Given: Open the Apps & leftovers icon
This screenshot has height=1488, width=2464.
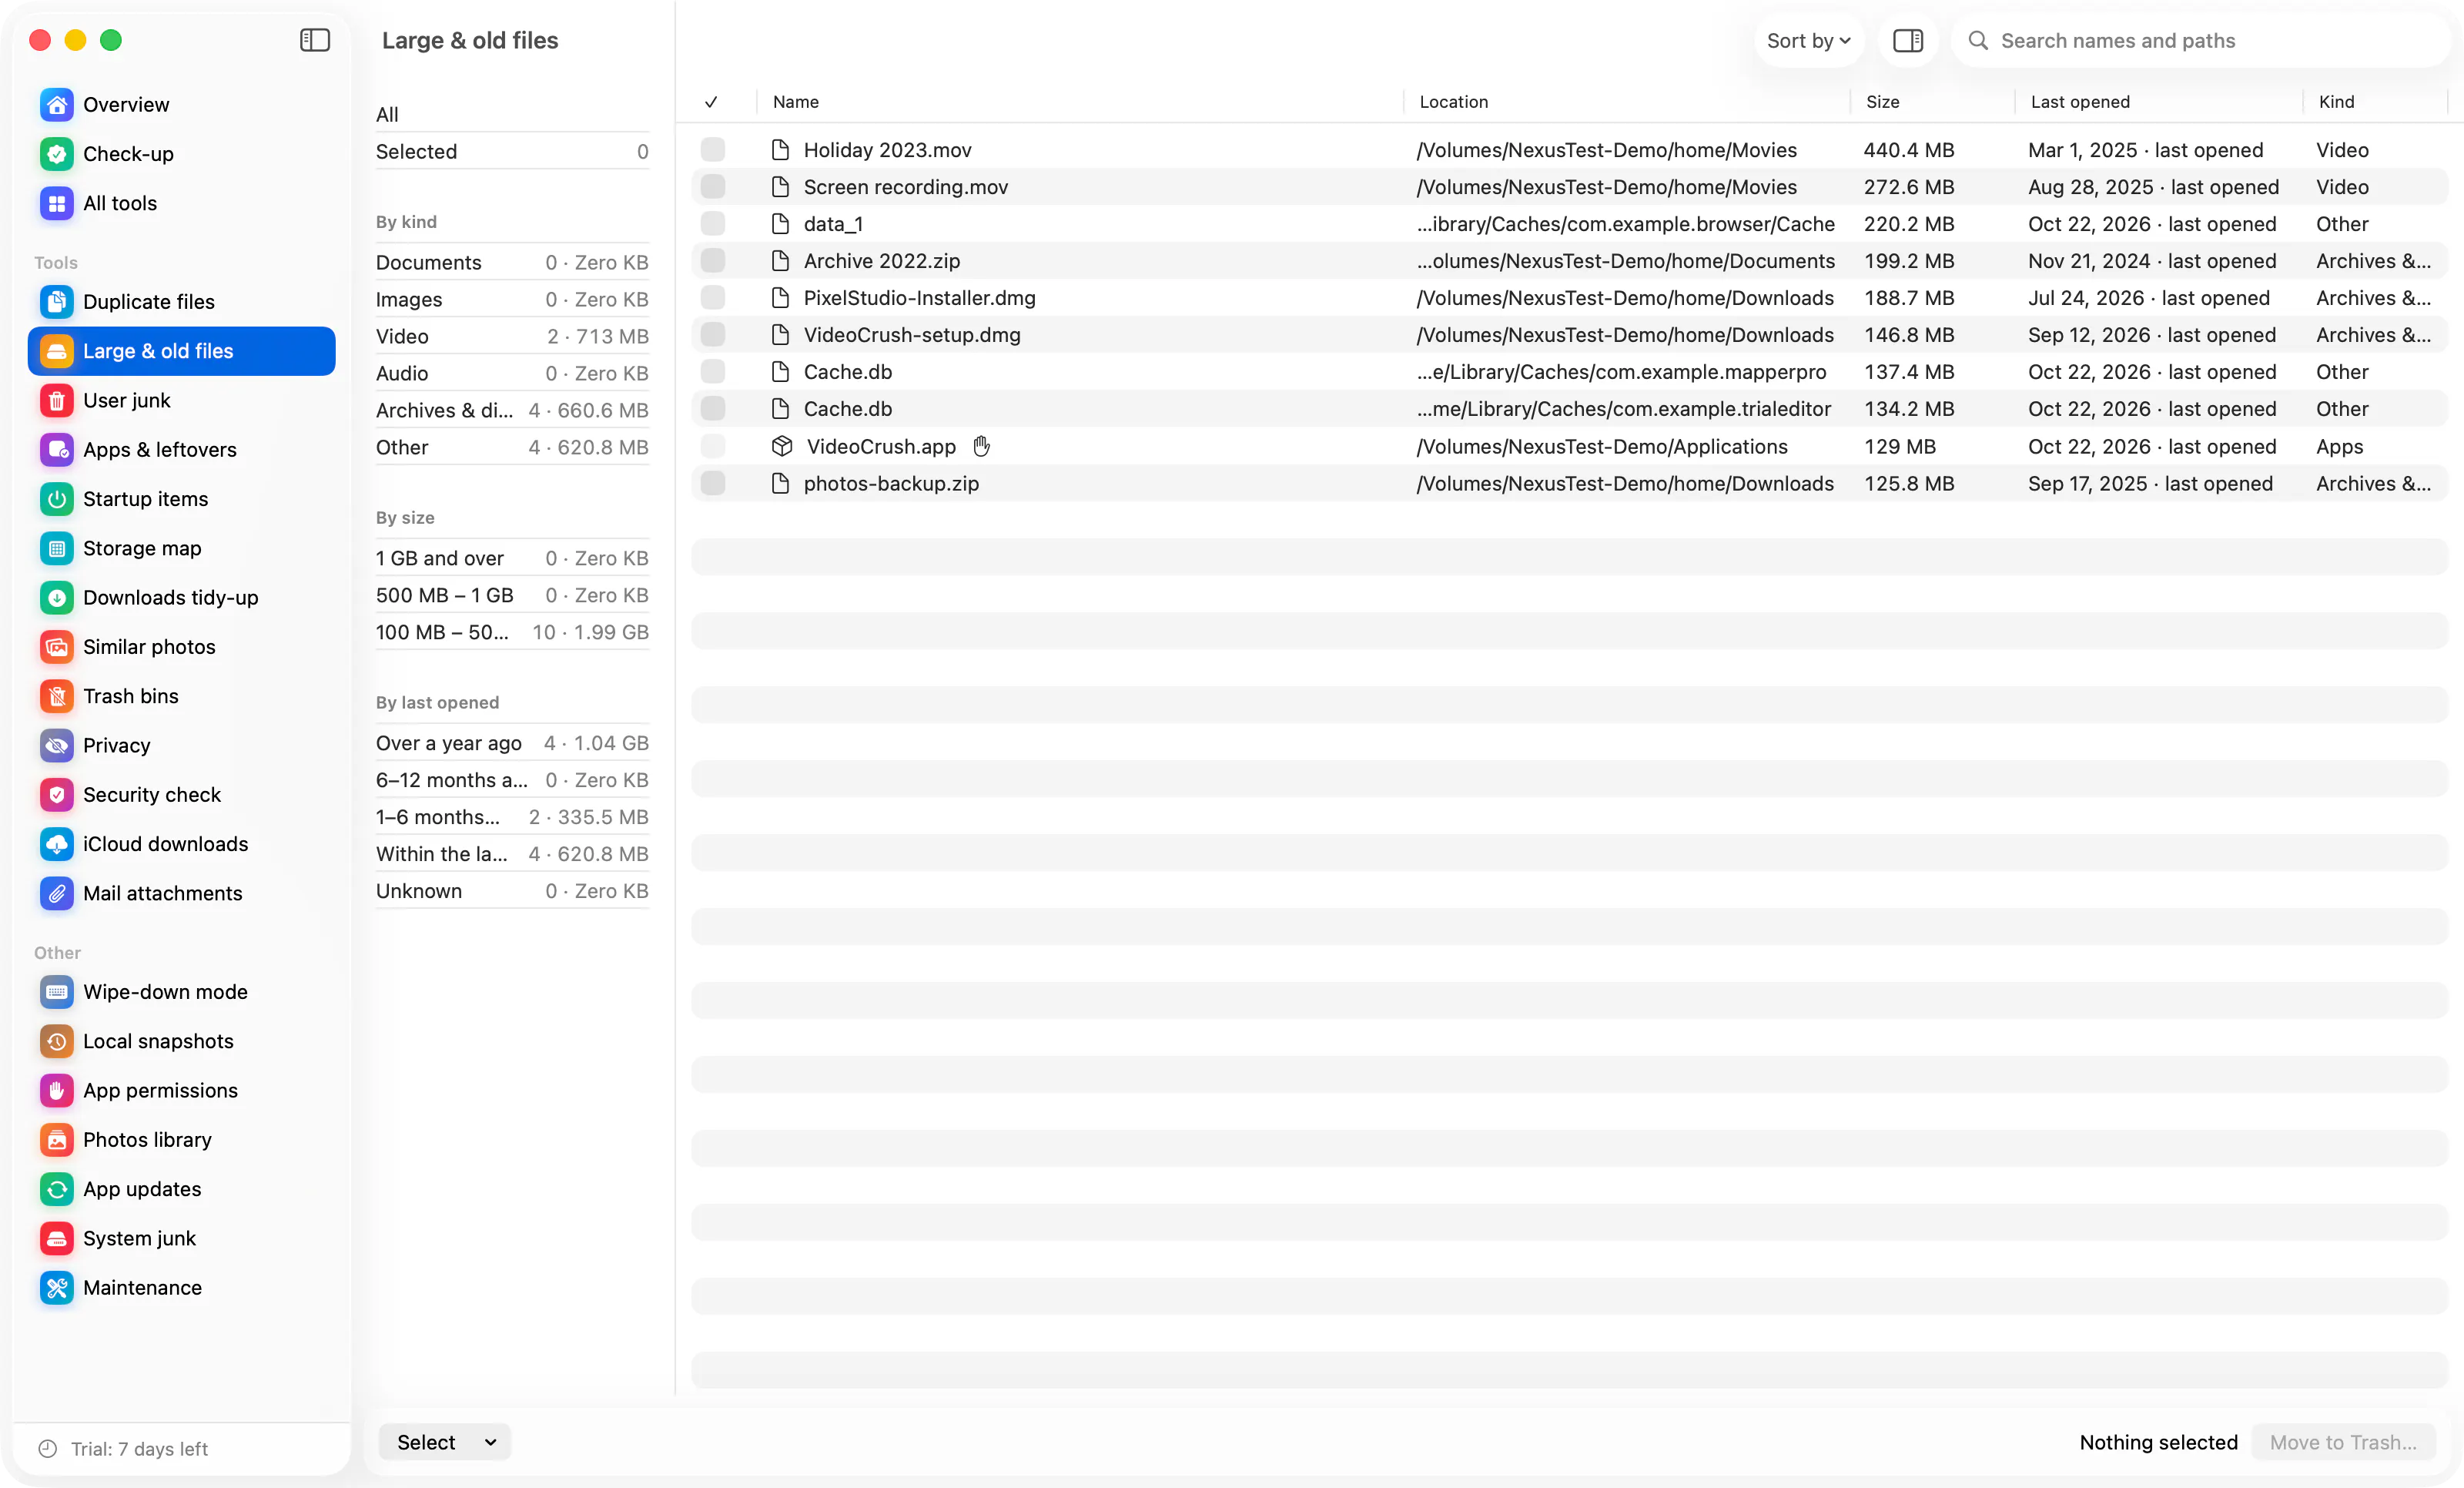Looking at the screenshot, I should click(57, 449).
